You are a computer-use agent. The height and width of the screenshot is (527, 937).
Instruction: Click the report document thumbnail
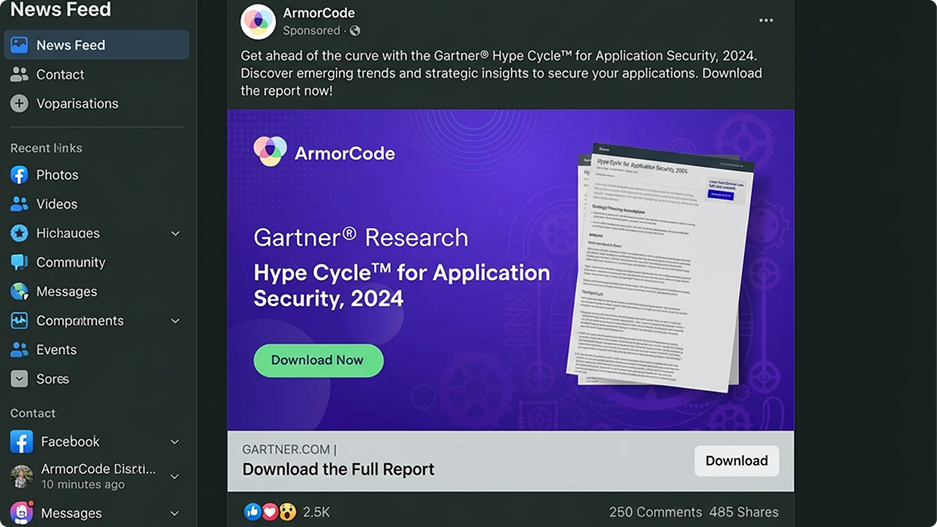pyautogui.click(x=660, y=268)
